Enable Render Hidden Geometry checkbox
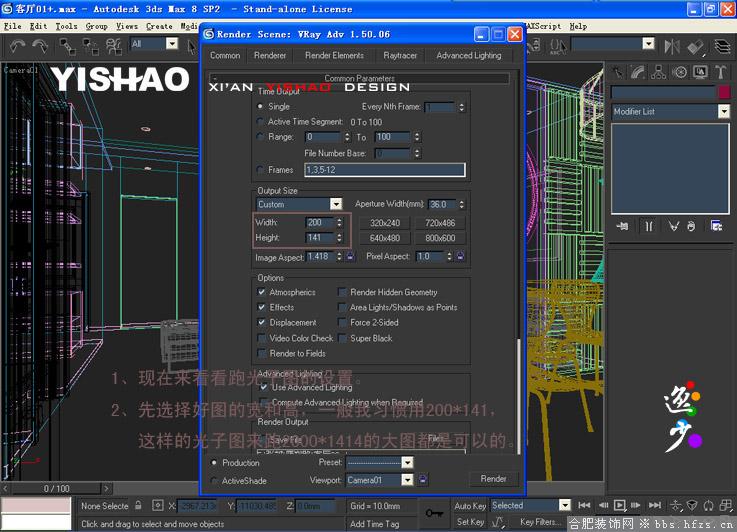 coord(342,292)
